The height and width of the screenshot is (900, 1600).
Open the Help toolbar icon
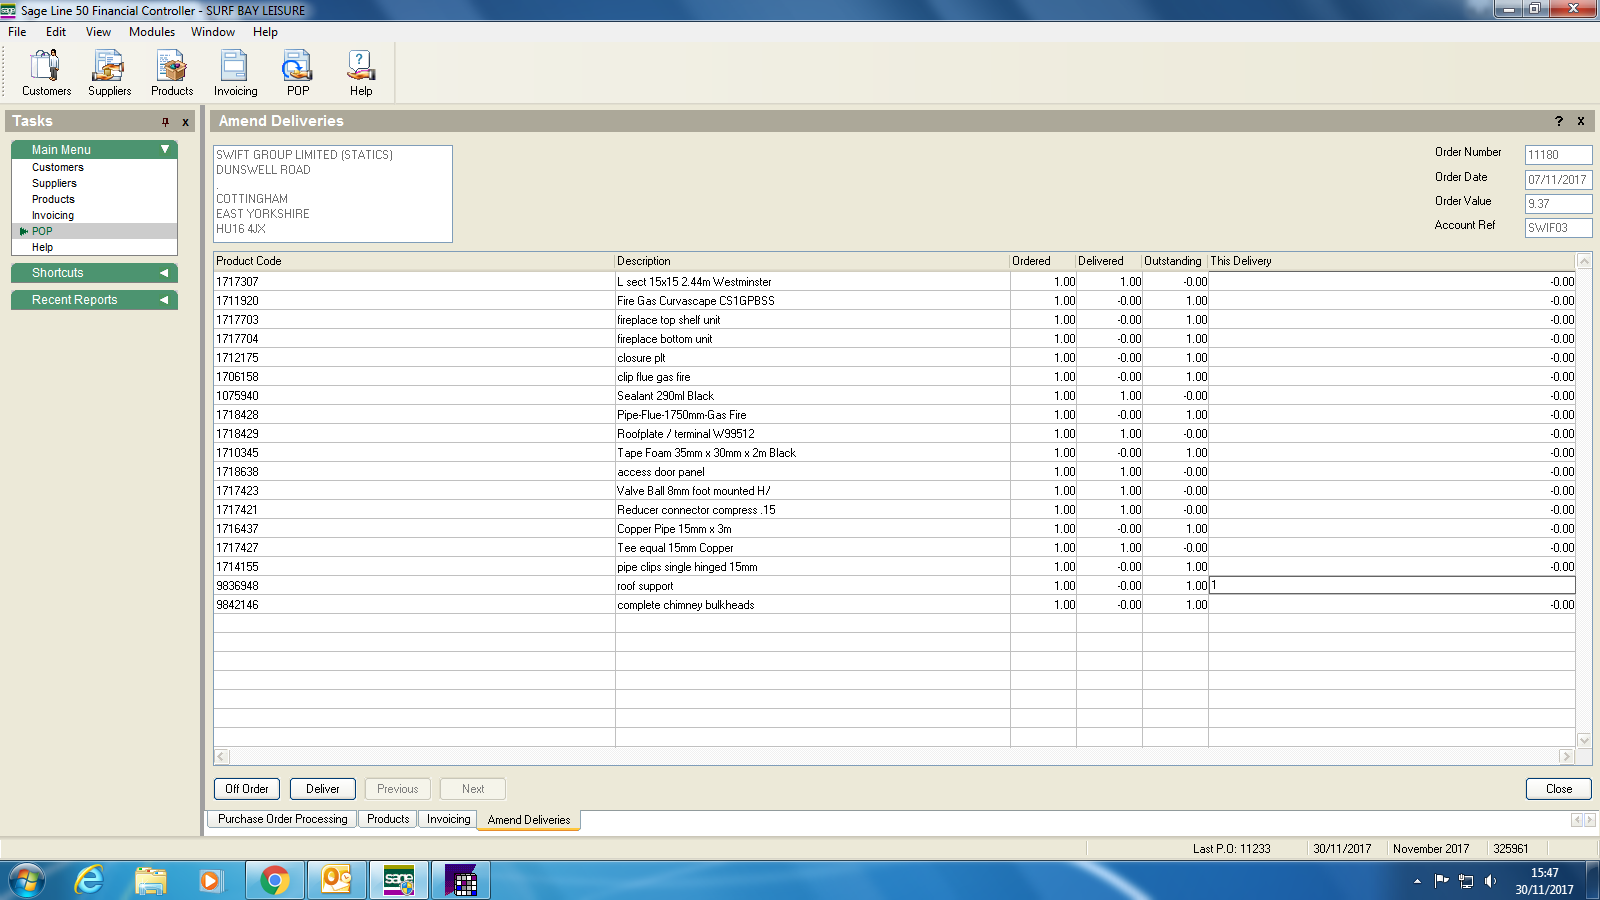tap(361, 73)
